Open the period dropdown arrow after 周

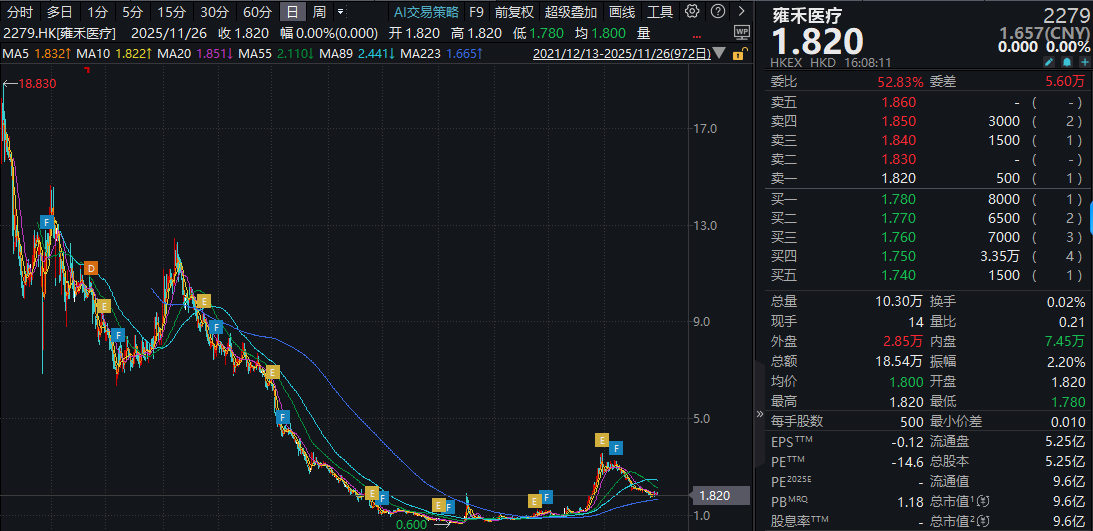point(341,12)
